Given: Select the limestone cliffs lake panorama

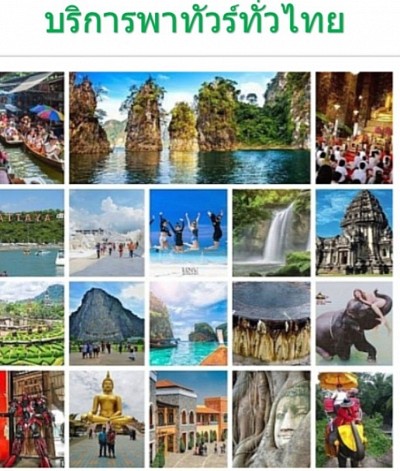Looking at the screenshot, I should 190,128.
